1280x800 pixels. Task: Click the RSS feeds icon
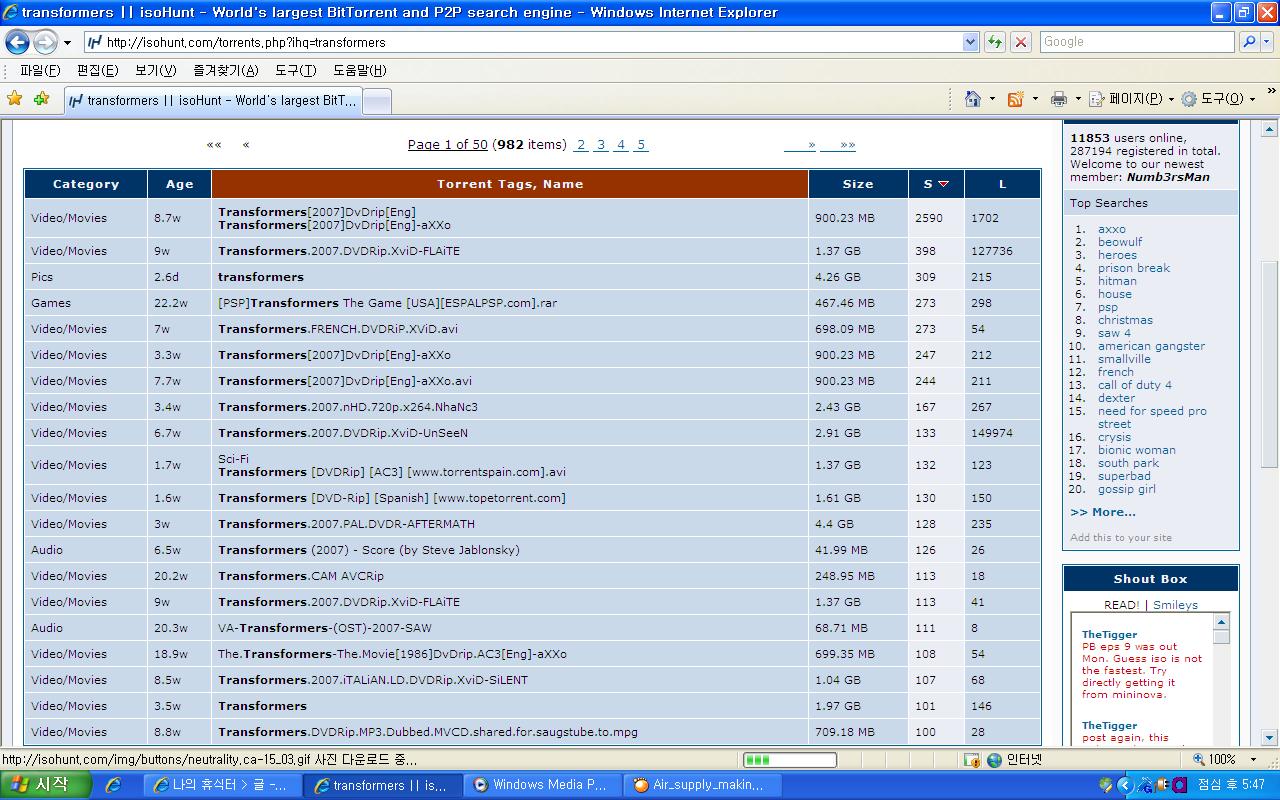coord(1015,99)
